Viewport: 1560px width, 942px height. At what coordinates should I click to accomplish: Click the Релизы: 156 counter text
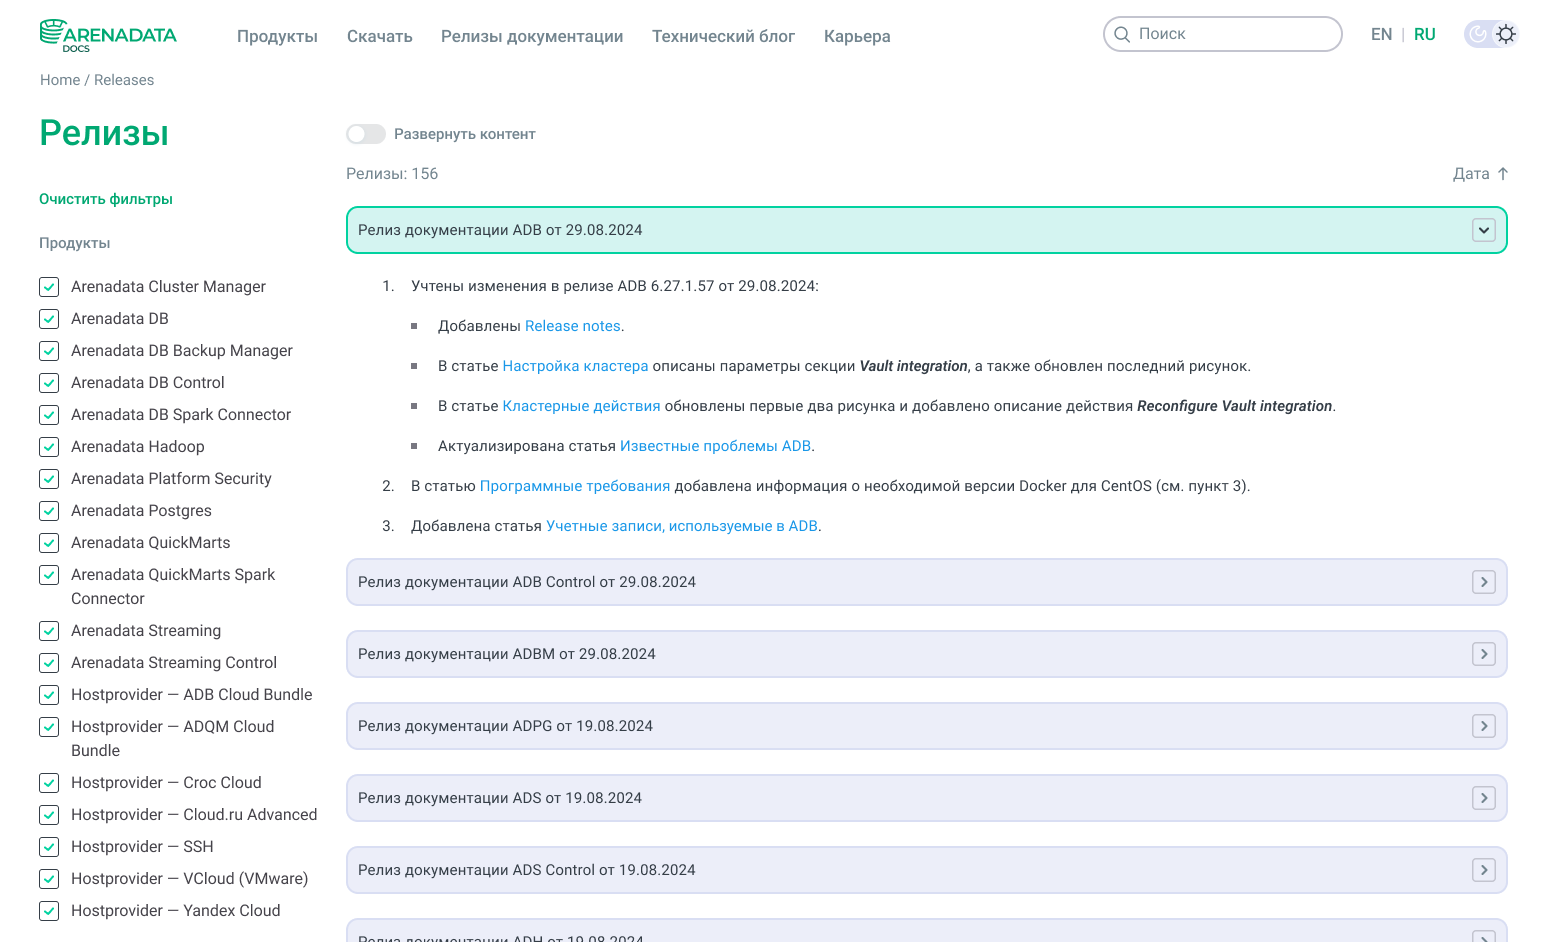[392, 174]
